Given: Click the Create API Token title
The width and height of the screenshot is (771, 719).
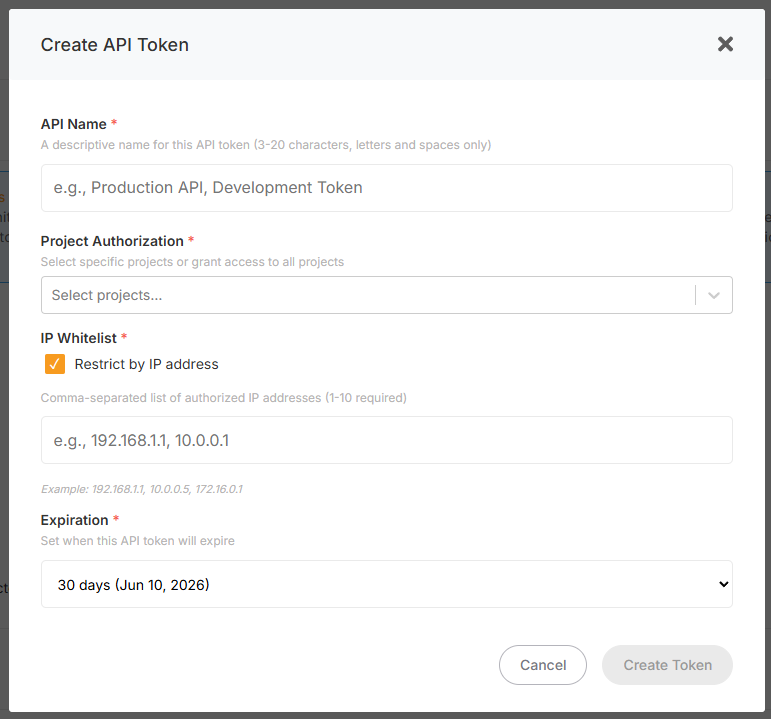Looking at the screenshot, I should (115, 45).
